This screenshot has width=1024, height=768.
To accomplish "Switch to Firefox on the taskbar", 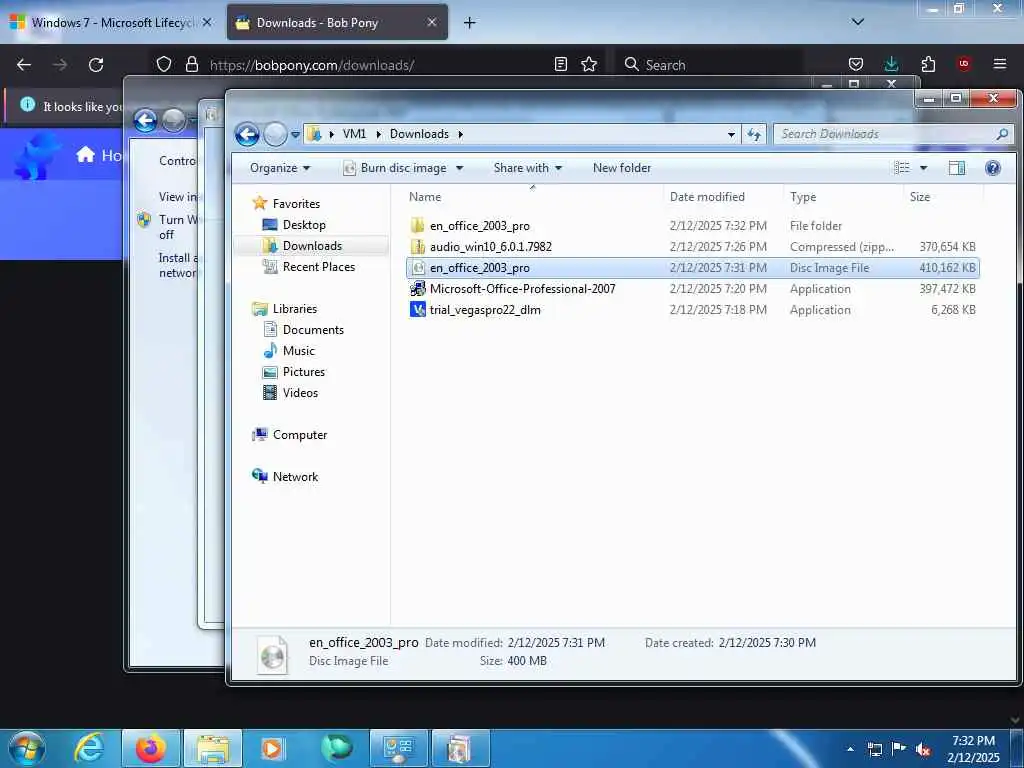I will coord(150,748).
